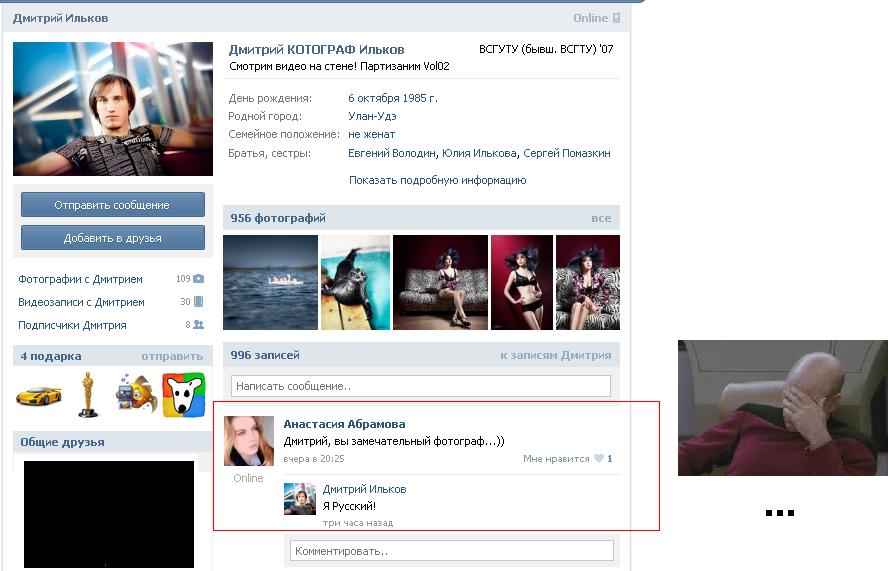Open Анастасия Абрамова profile name
The width and height of the screenshot is (888, 571).
coord(344,424)
